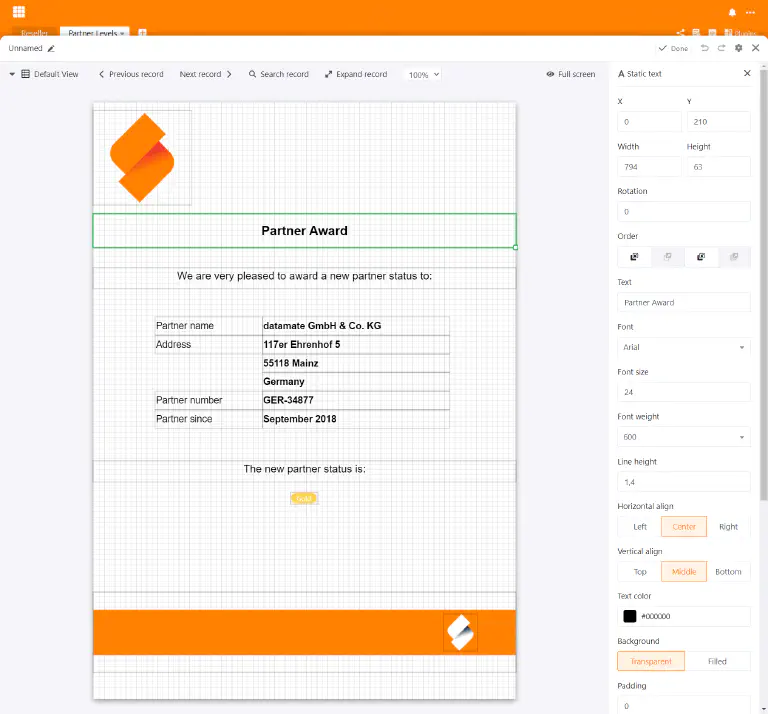768x714 pixels.
Task: Click Expand record
Action: [x=356, y=74]
